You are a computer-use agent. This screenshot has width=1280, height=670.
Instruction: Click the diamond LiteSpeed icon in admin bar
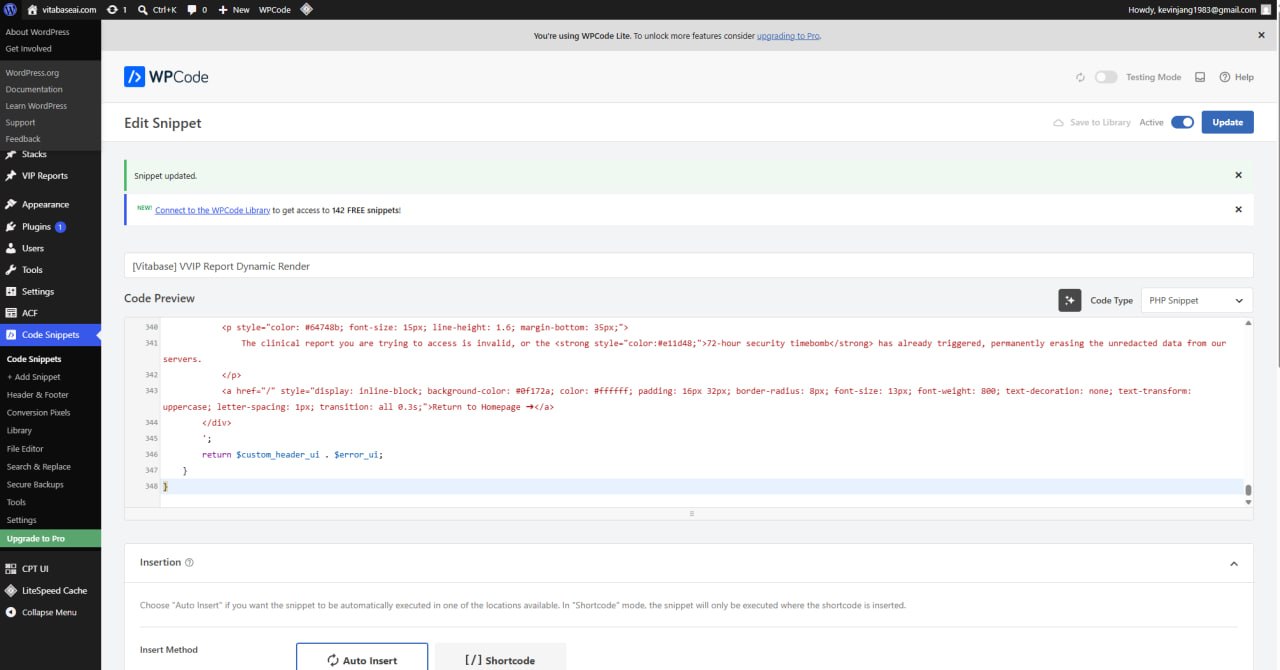coord(306,9)
